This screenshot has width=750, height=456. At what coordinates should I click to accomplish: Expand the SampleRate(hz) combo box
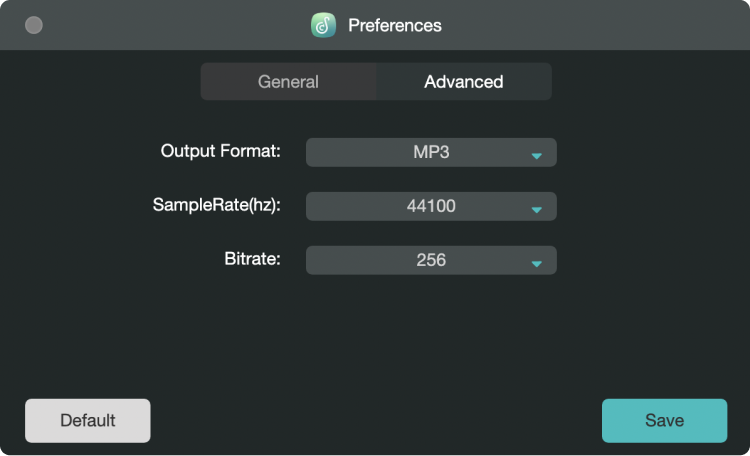click(x=431, y=206)
